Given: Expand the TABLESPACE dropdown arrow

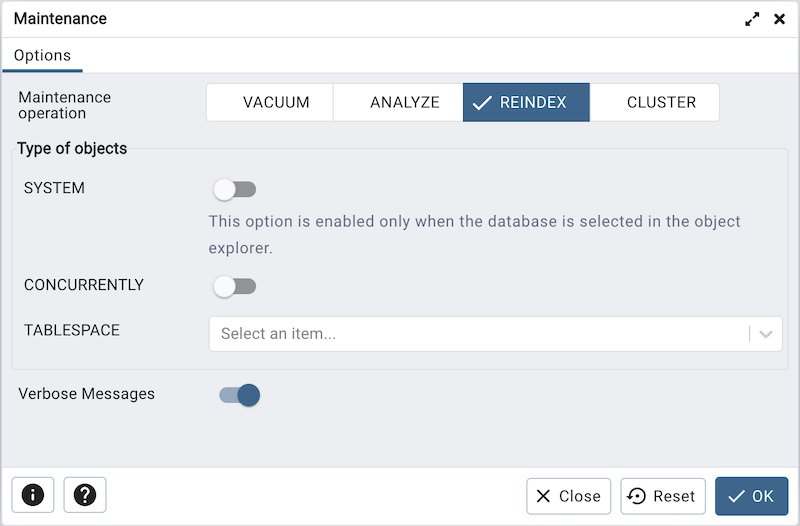Looking at the screenshot, I should pos(767,334).
